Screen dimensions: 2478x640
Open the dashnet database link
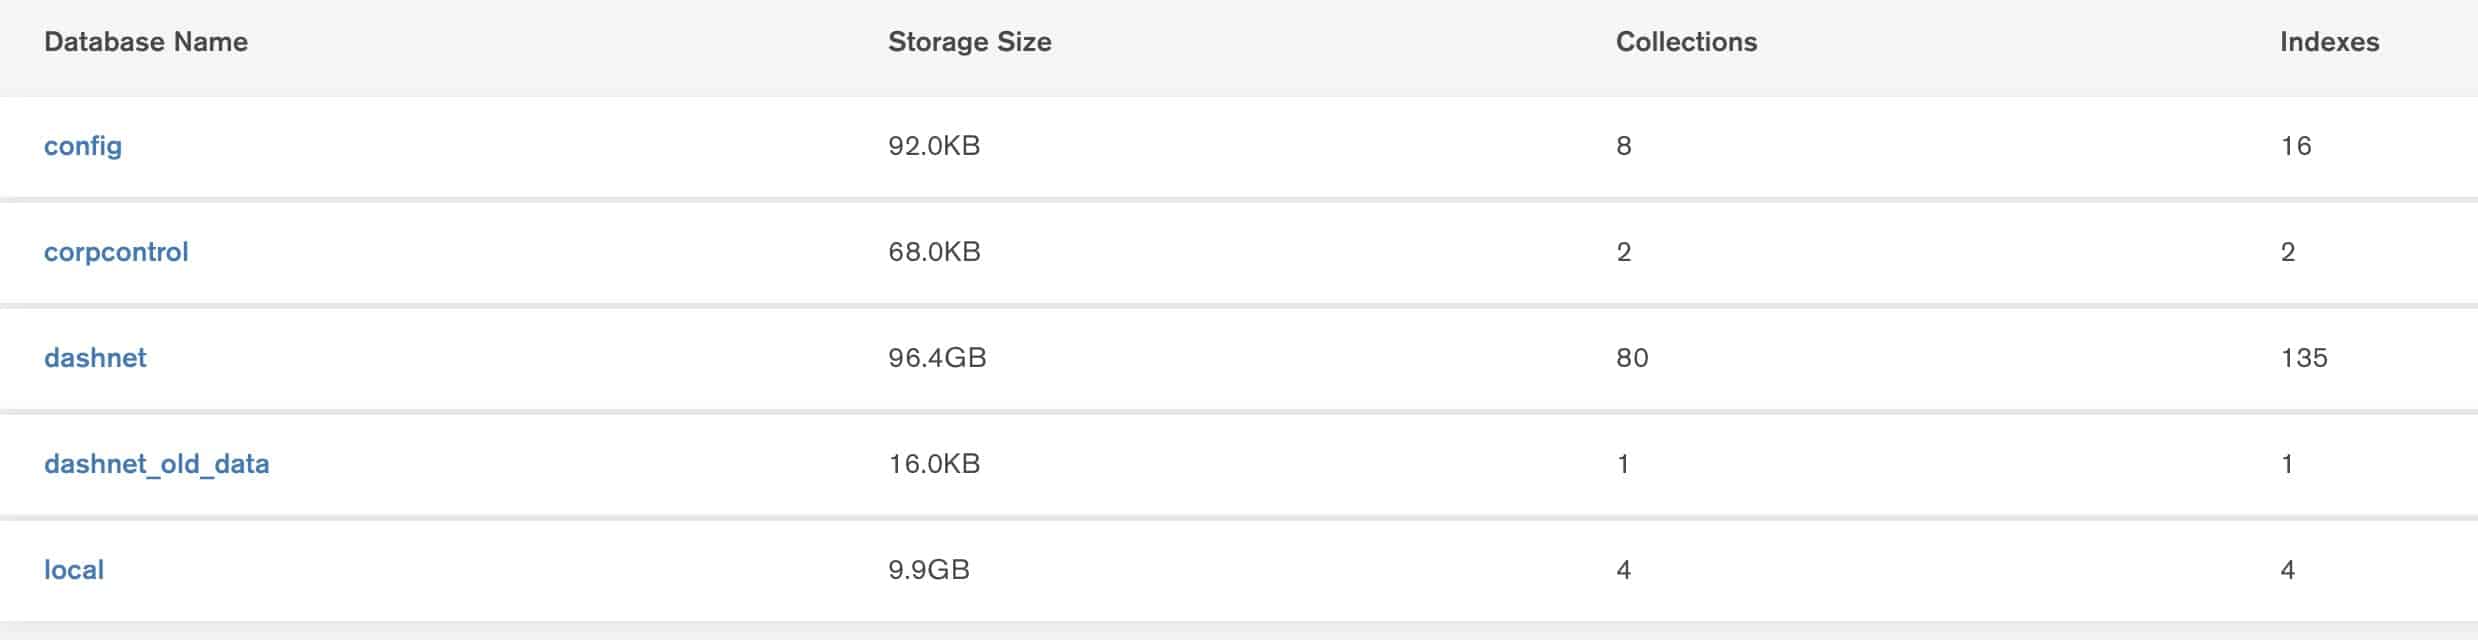pyautogui.click(x=95, y=358)
